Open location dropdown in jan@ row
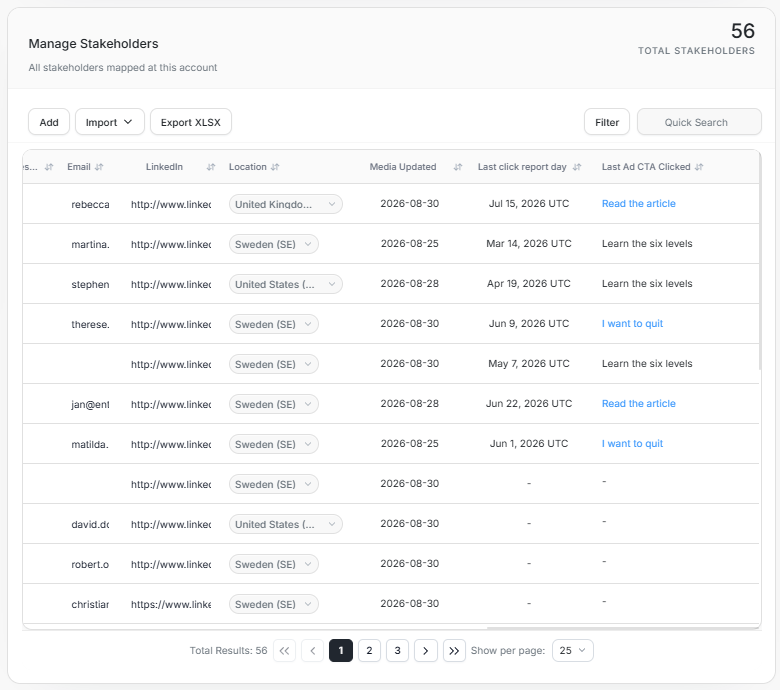The image size is (780, 690). [x=274, y=404]
